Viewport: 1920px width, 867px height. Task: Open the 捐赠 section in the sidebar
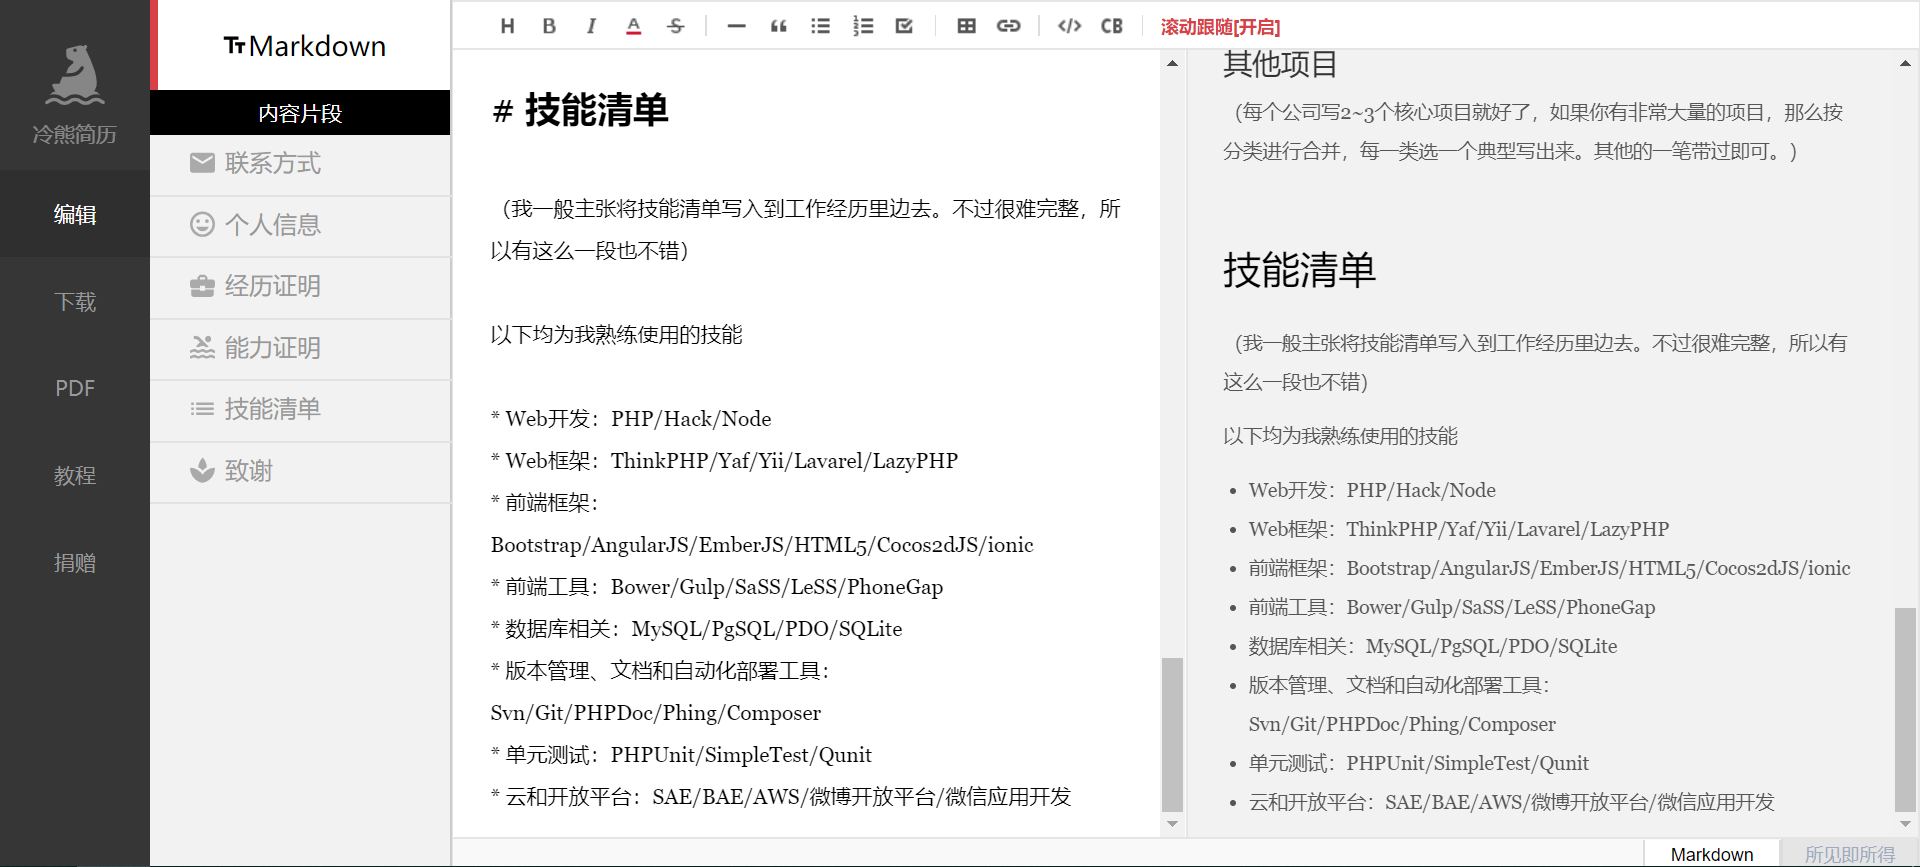click(x=75, y=562)
